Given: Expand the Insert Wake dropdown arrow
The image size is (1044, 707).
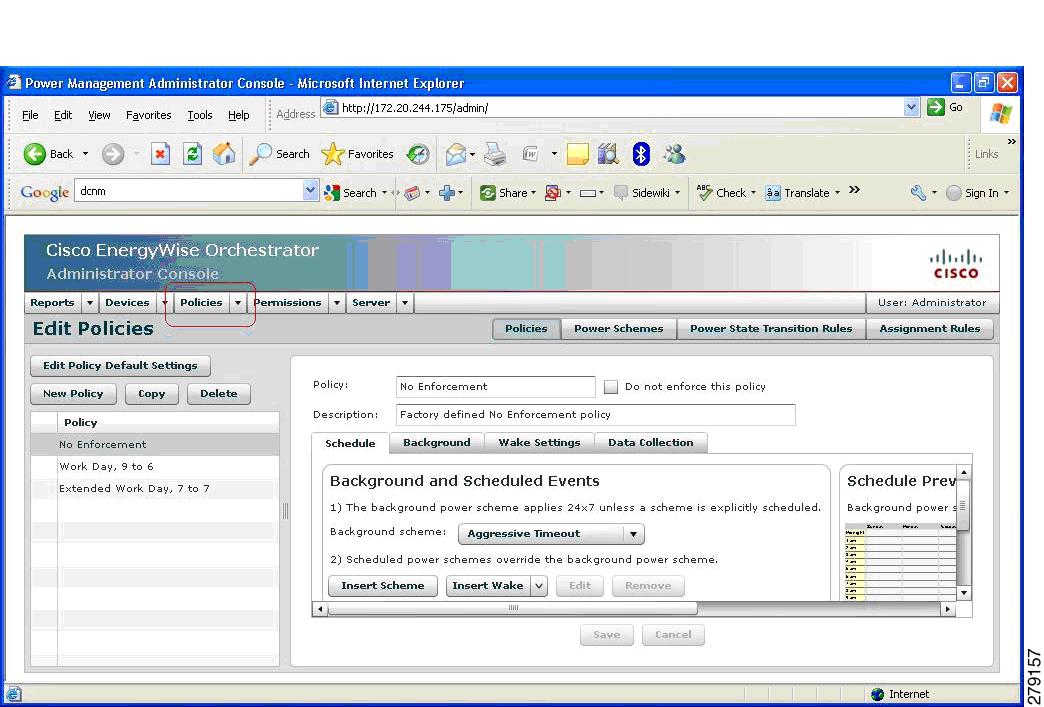Looking at the screenshot, I should click(539, 586).
